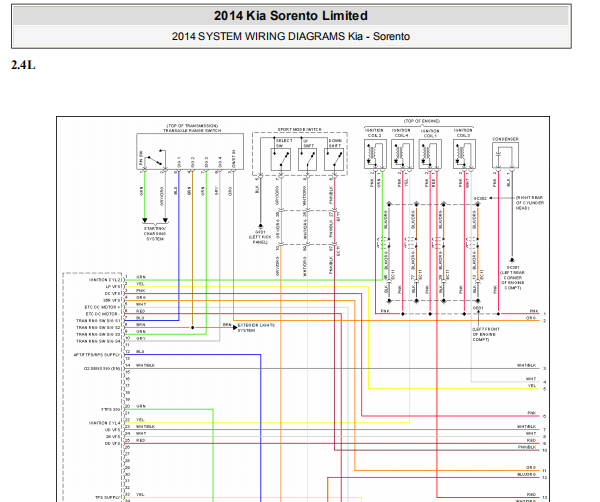Screen dimensions: 600x502
Task: Click the left rear corner of engine compartment note
Action: (x=512, y=280)
